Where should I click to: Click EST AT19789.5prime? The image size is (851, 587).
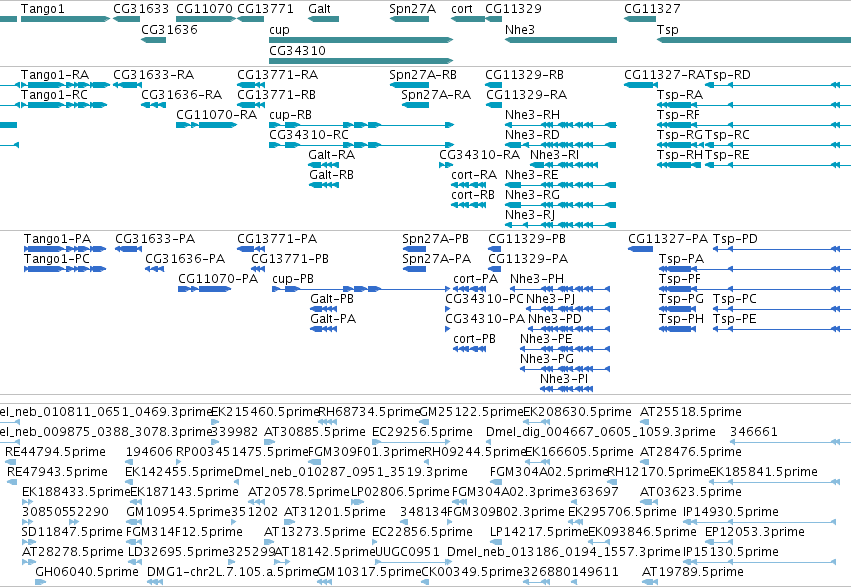coord(693,573)
